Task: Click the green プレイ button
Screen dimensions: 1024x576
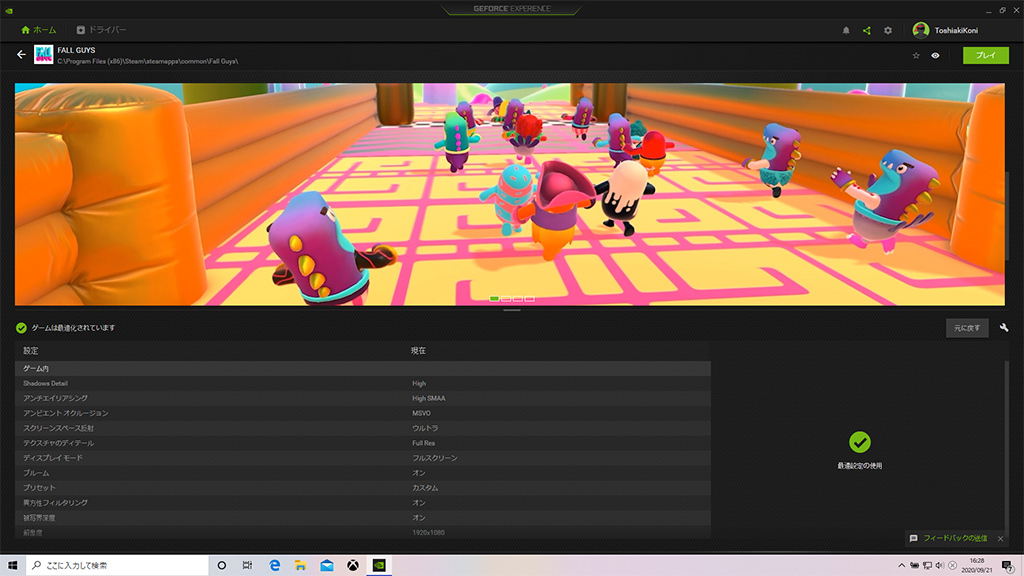Action: pyautogui.click(x=985, y=56)
